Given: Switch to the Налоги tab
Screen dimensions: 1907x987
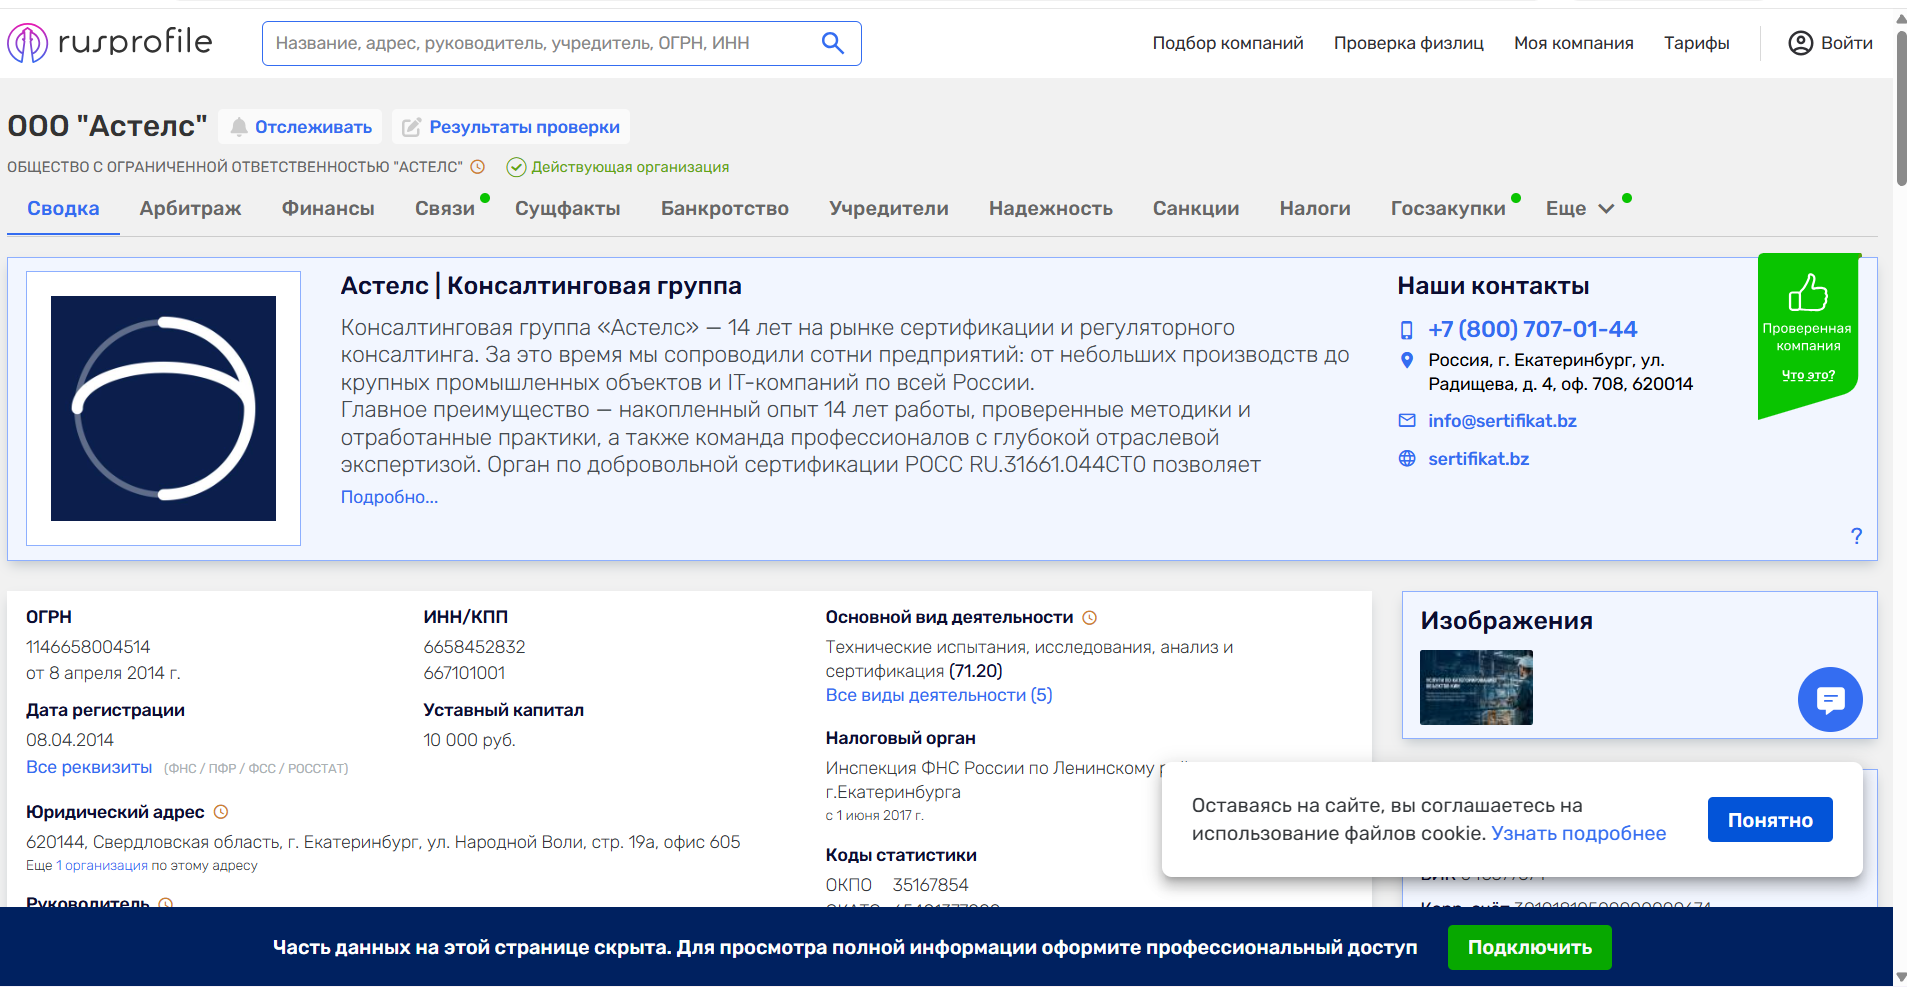Looking at the screenshot, I should pos(1314,208).
